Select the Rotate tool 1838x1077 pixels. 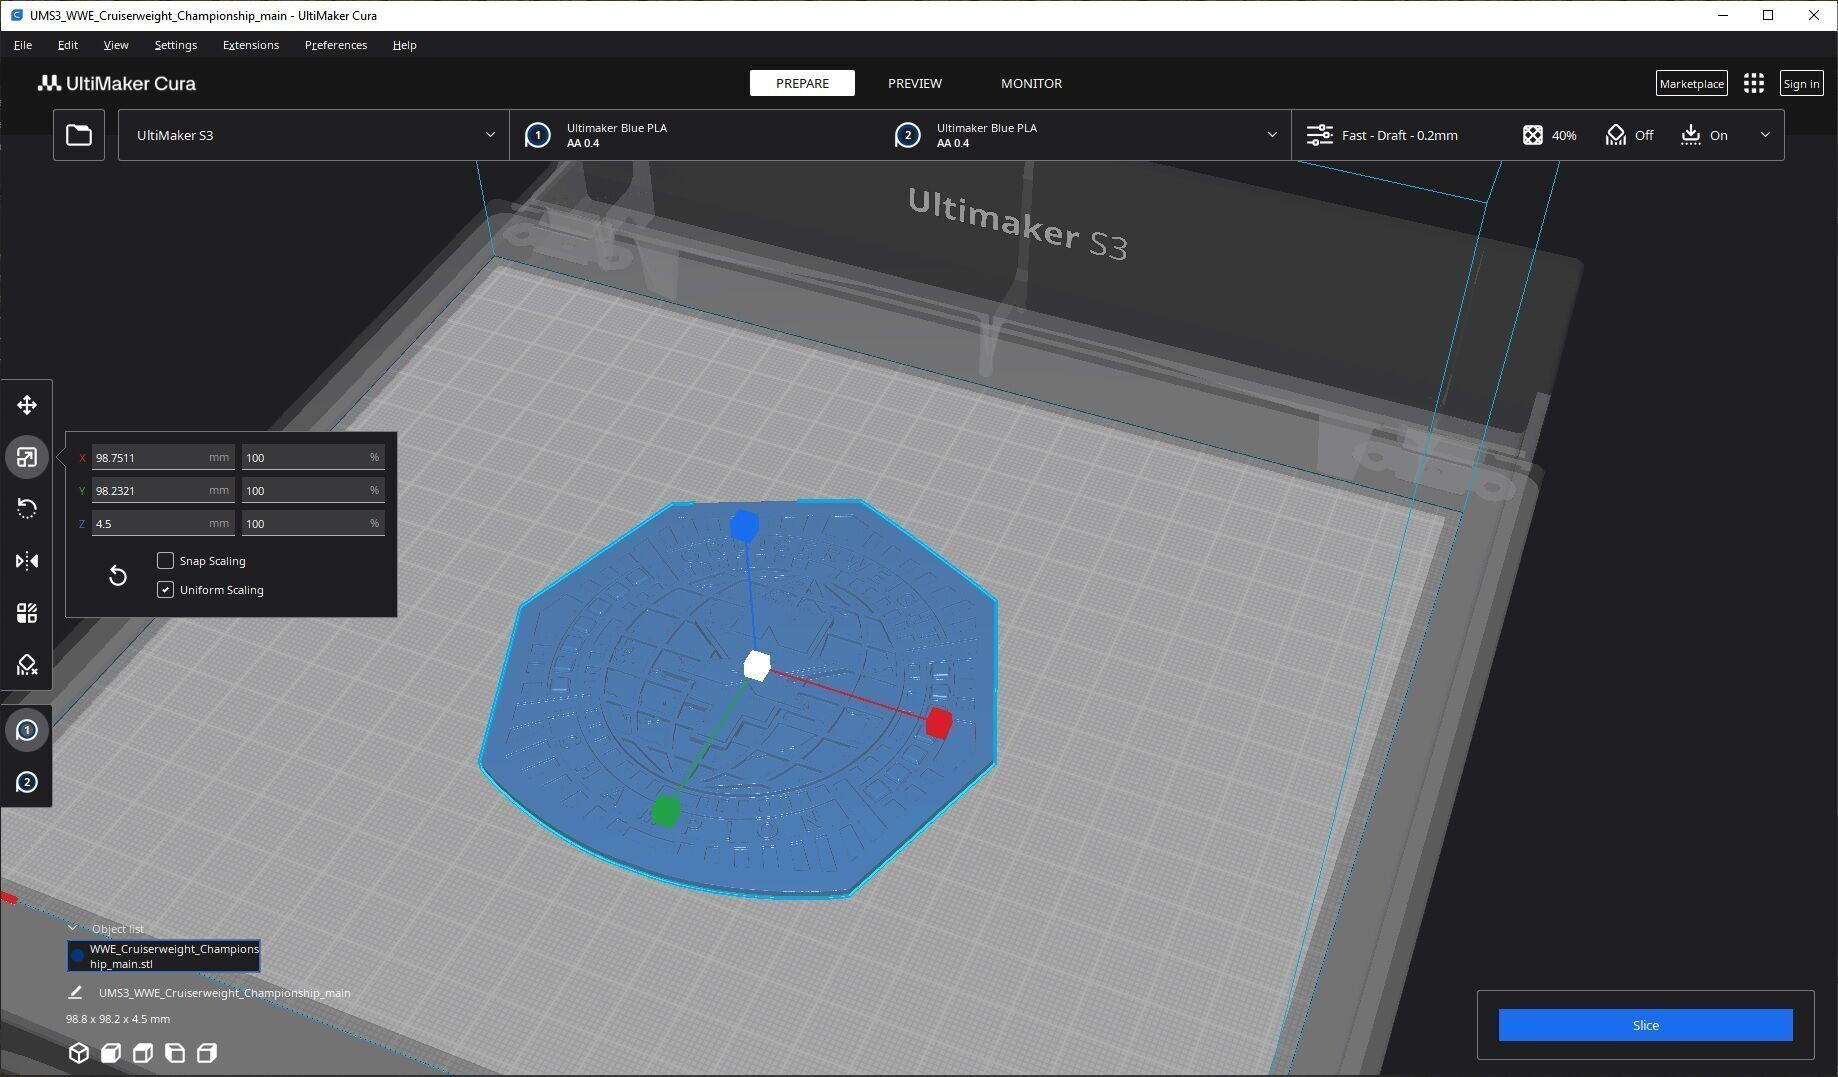[x=27, y=509]
